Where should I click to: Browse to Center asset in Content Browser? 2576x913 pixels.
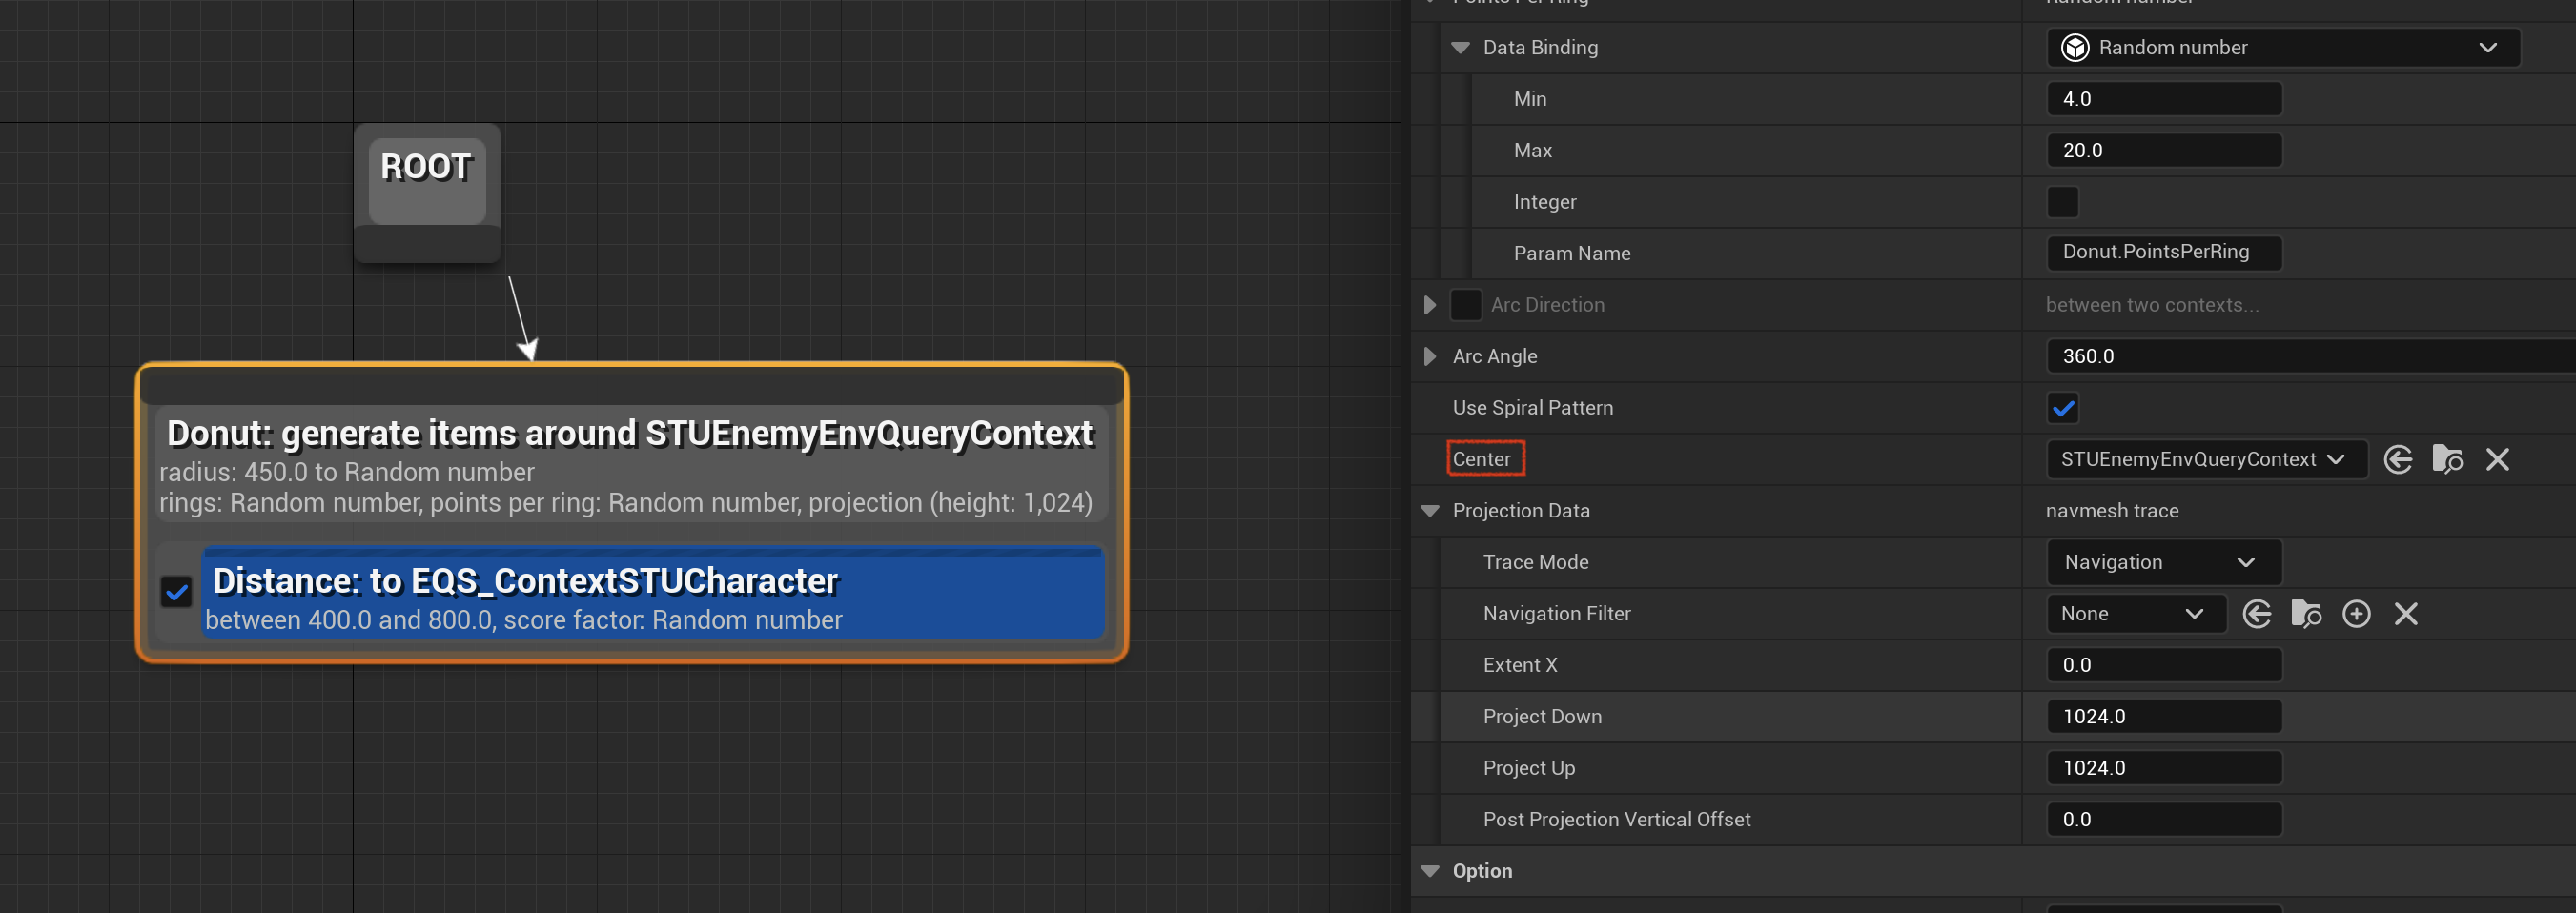tap(2447, 459)
